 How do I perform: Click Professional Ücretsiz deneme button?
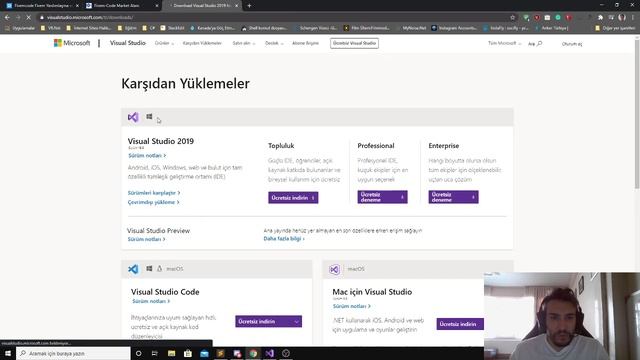tap(382, 197)
